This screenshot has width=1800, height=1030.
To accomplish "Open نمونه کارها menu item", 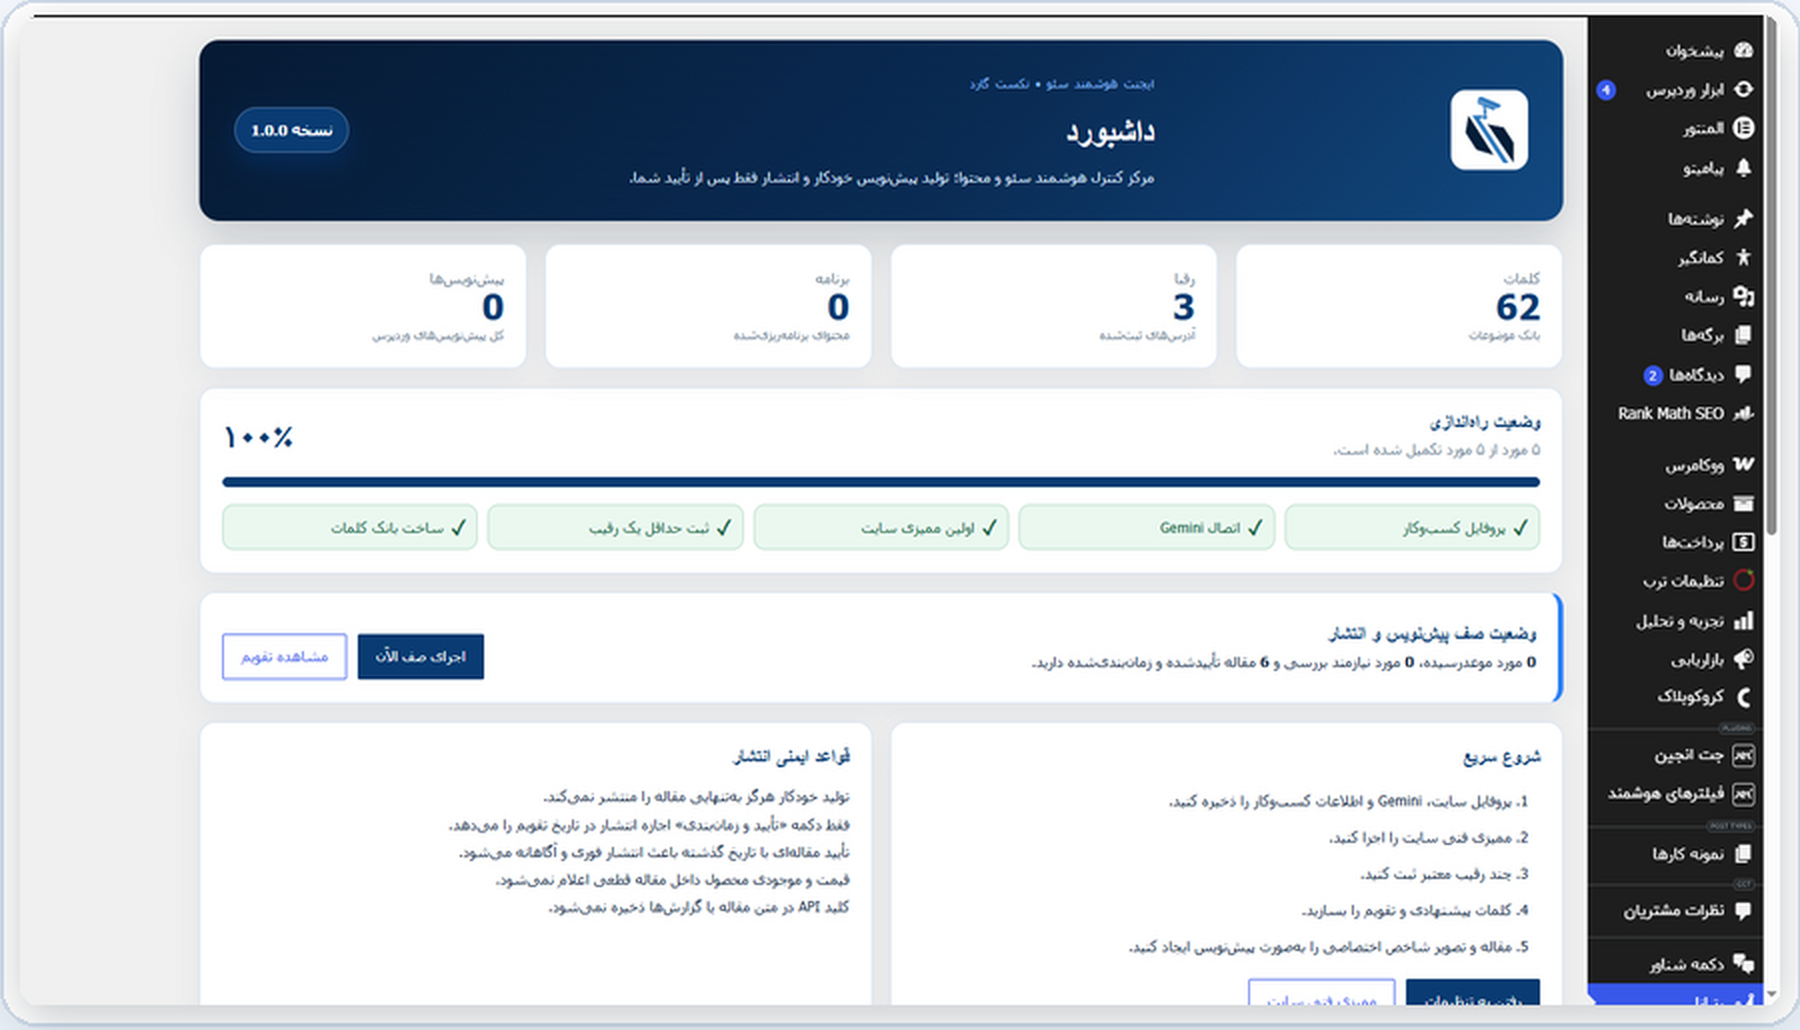I will [x=1676, y=854].
